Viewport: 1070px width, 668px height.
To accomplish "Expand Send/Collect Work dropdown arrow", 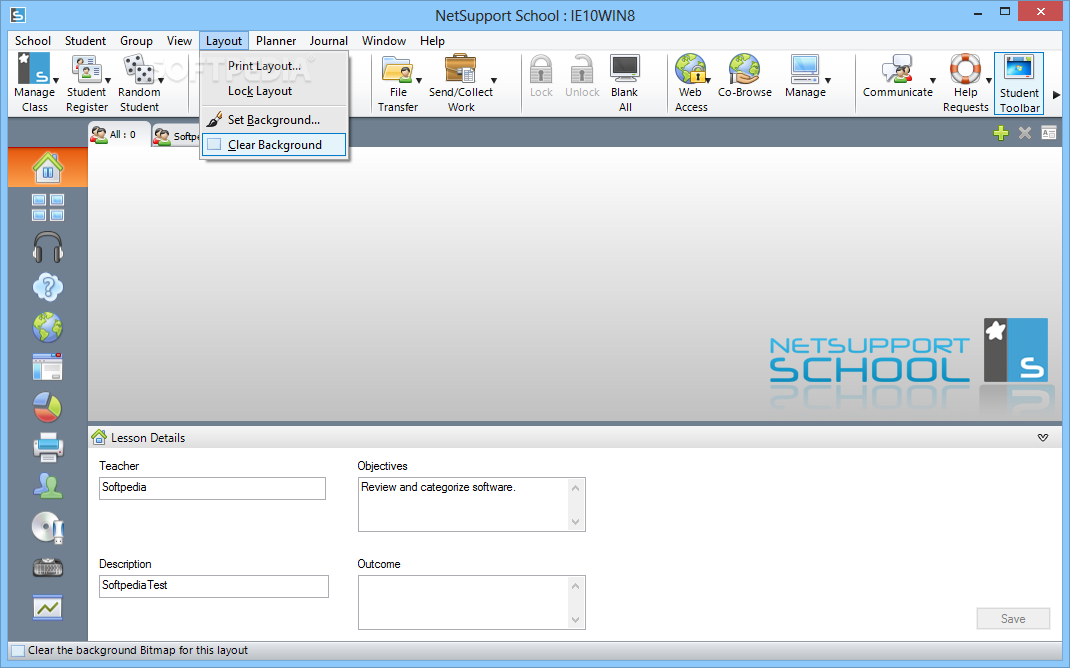I will tap(494, 81).
